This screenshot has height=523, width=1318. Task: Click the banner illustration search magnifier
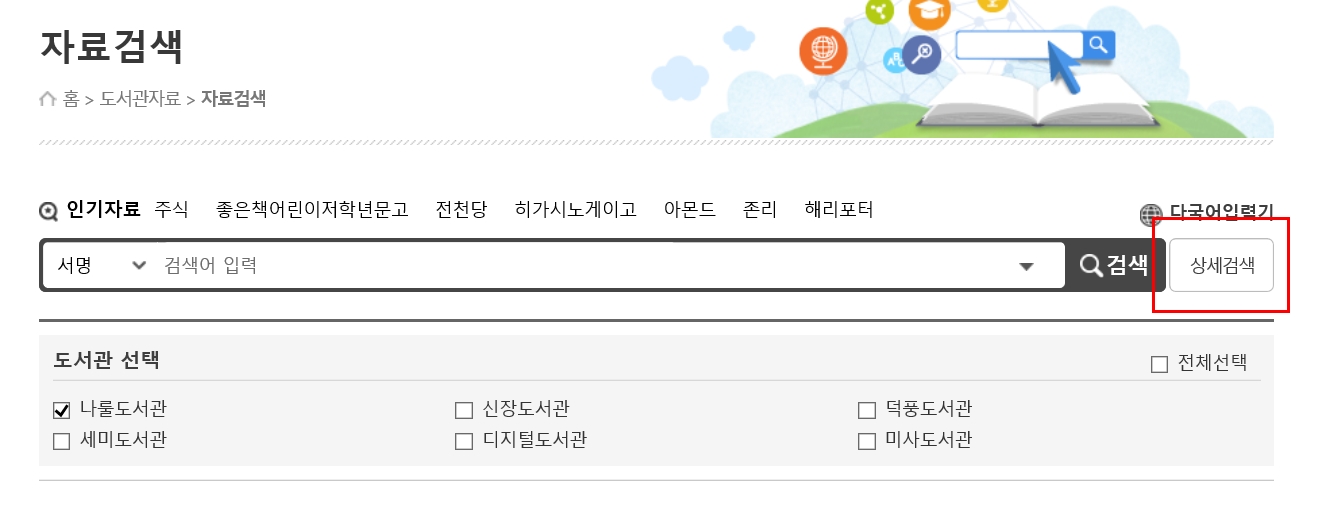pyautogui.click(x=1099, y=44)
